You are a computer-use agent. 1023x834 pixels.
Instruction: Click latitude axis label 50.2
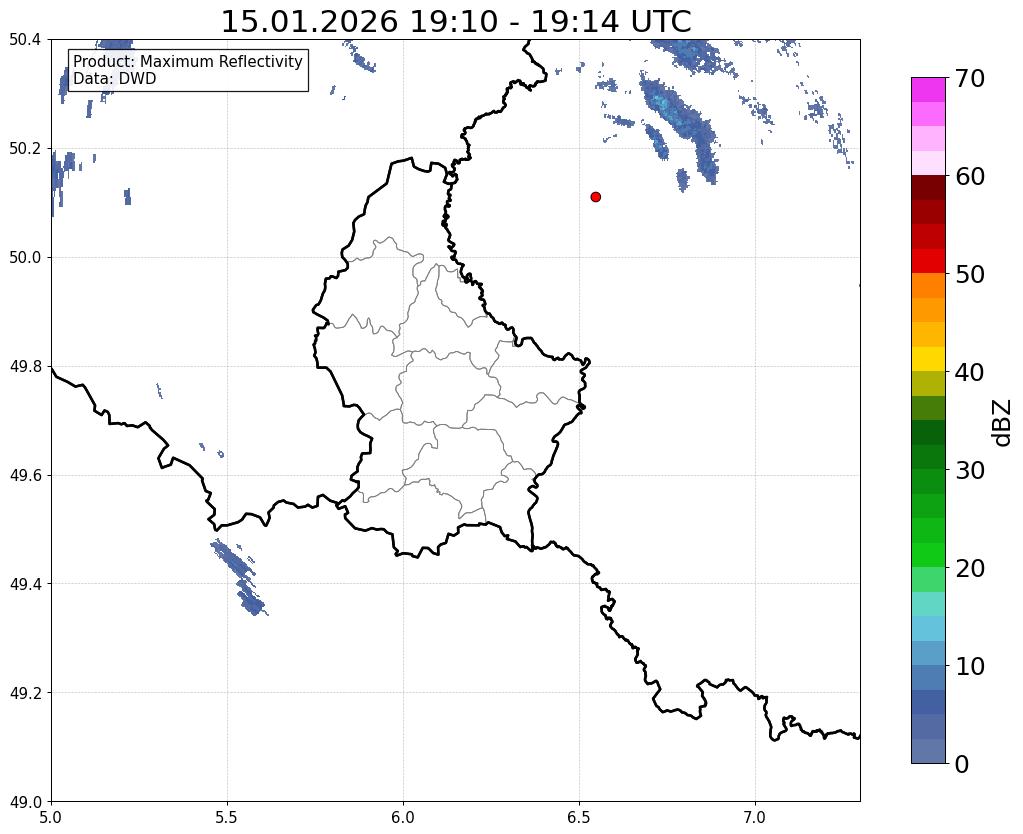coord(25,149)
